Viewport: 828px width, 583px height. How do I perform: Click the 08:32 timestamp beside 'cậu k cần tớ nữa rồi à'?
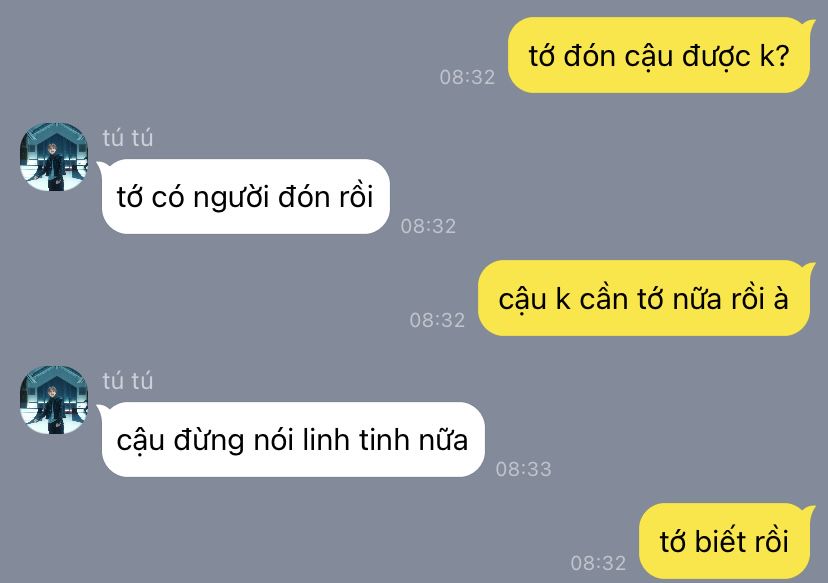(437, 320)
